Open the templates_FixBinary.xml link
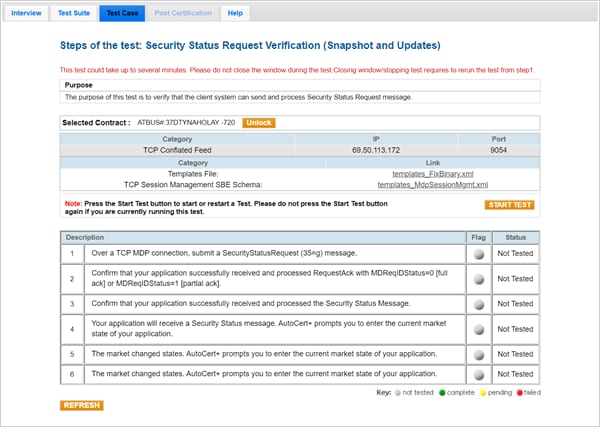 (432, 173)
